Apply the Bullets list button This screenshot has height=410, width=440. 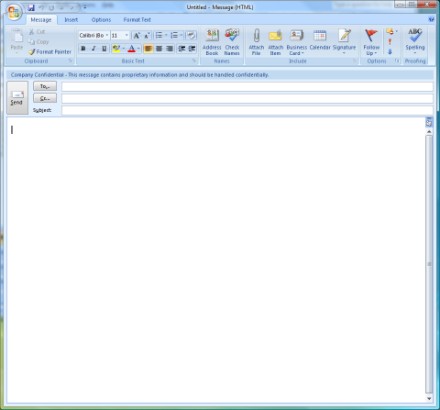pos(159,35)
